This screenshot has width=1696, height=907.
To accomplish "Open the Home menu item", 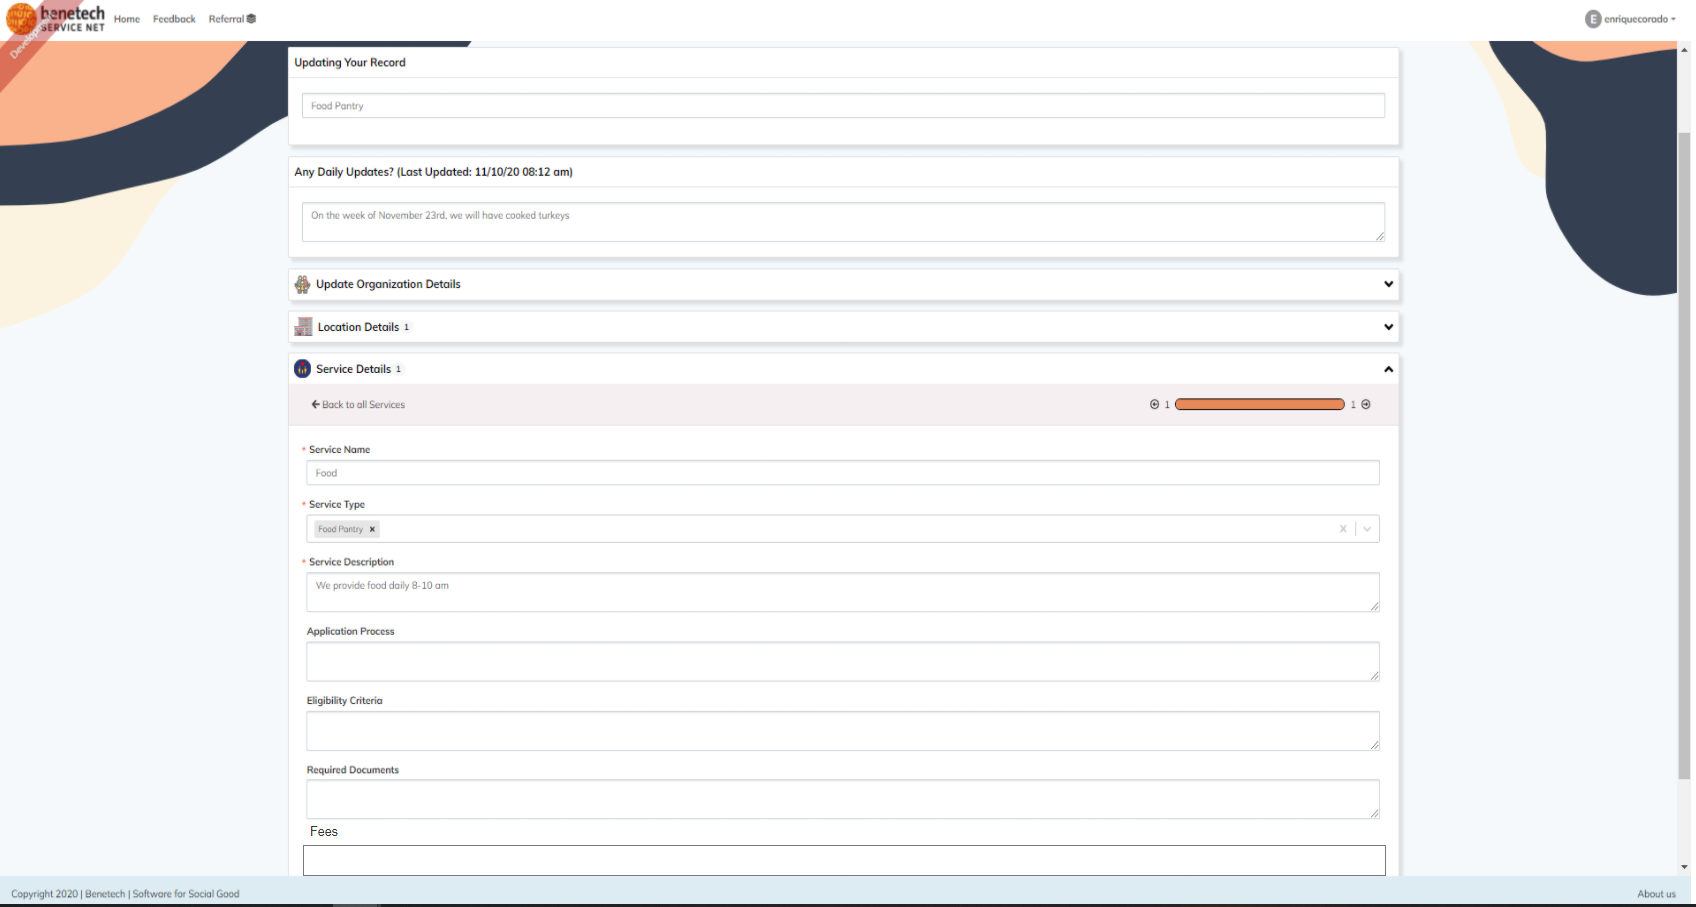I will [127, 19].
